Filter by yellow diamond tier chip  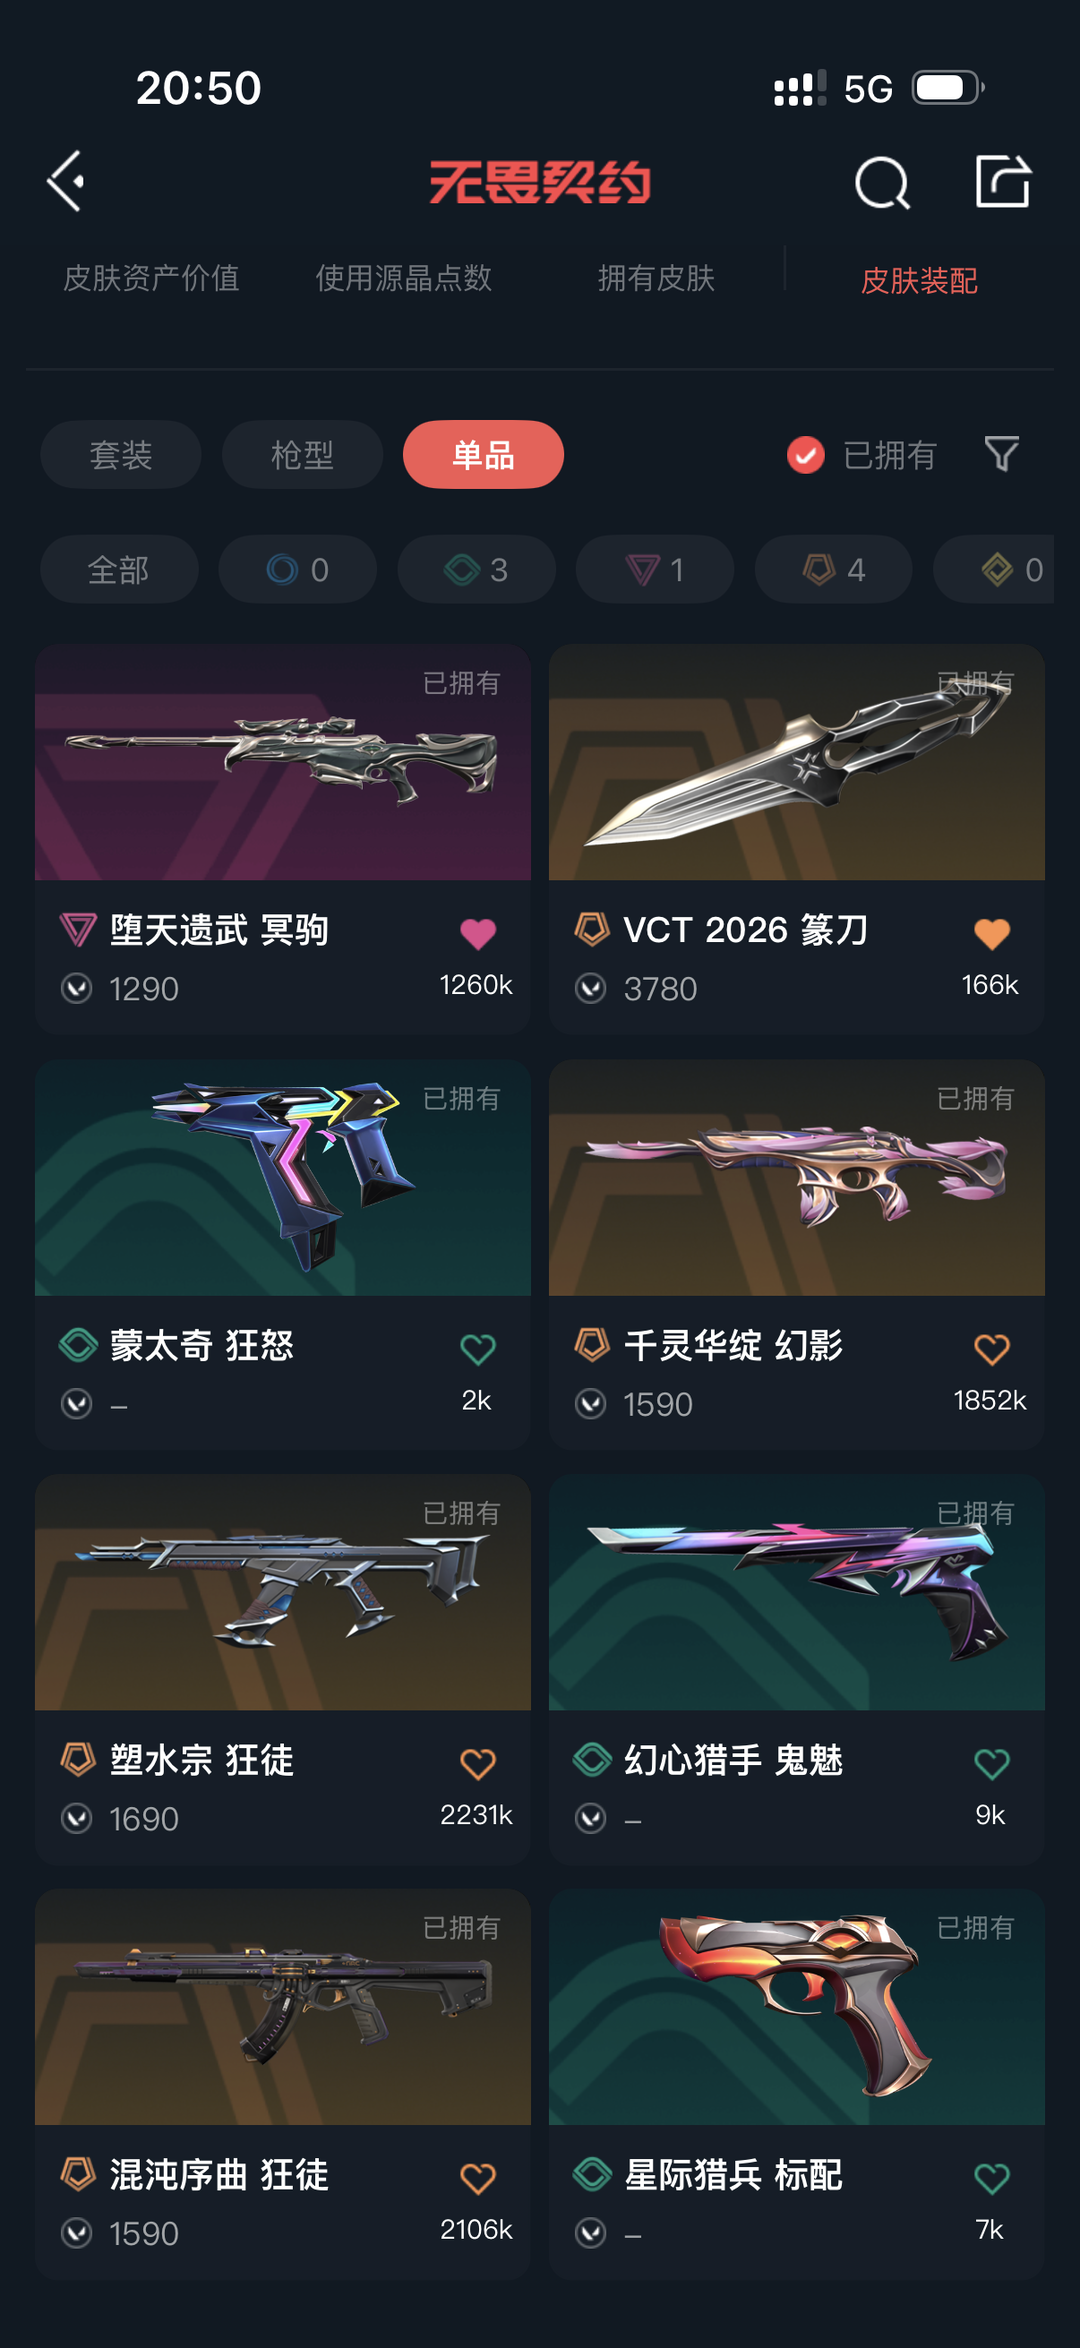pyautogui.click(x=1000, y=569)
